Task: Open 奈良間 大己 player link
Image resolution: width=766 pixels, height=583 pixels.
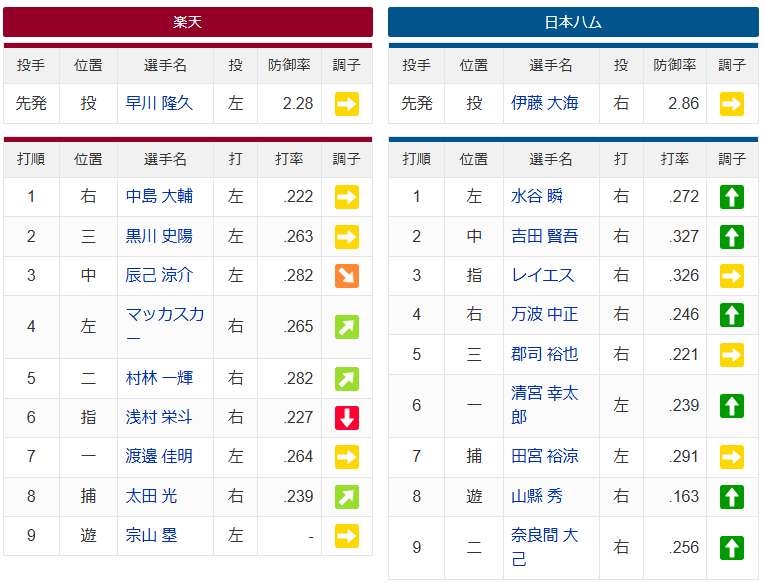Action: pos(545,547)
